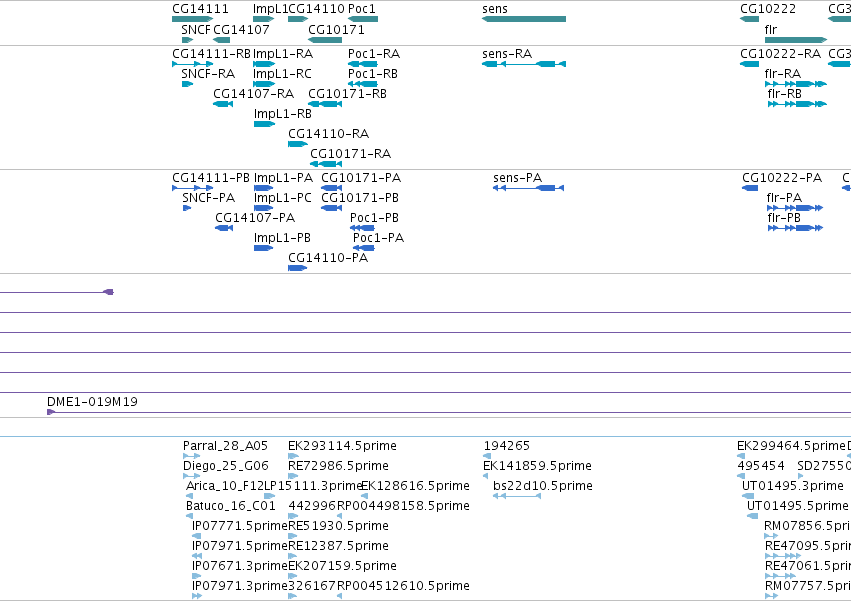Click the ImpL1-RC transcript label
This screenshot has width=851, height=601.
pos(282,74)
